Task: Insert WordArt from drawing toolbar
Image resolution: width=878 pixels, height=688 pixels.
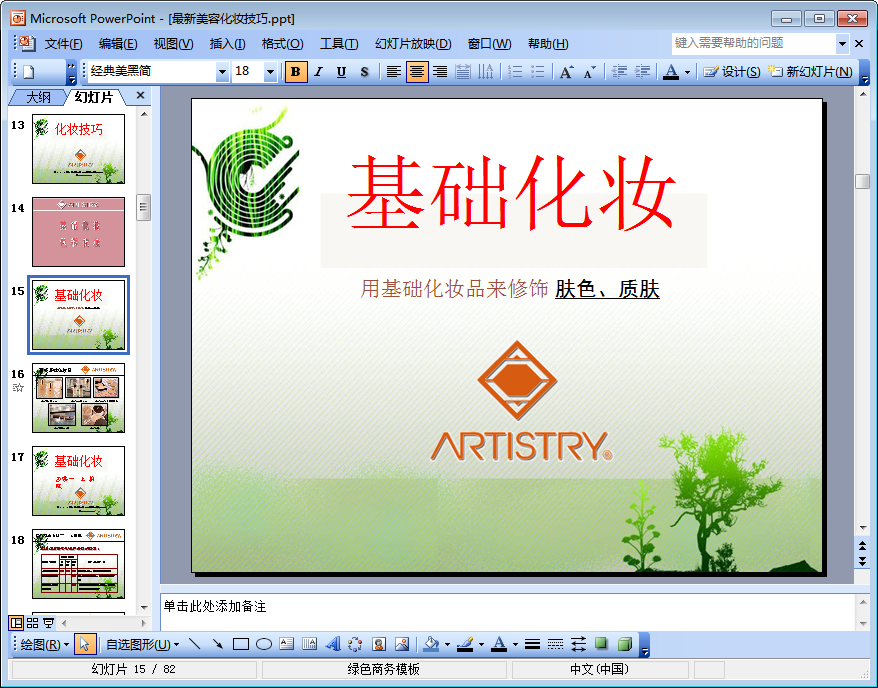Action: (x=333, y=644)
